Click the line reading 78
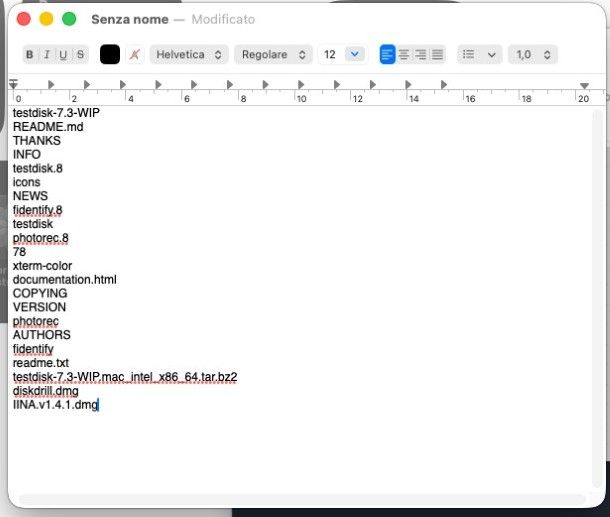This screenshot has width=610, height=517. coord(19,252)
